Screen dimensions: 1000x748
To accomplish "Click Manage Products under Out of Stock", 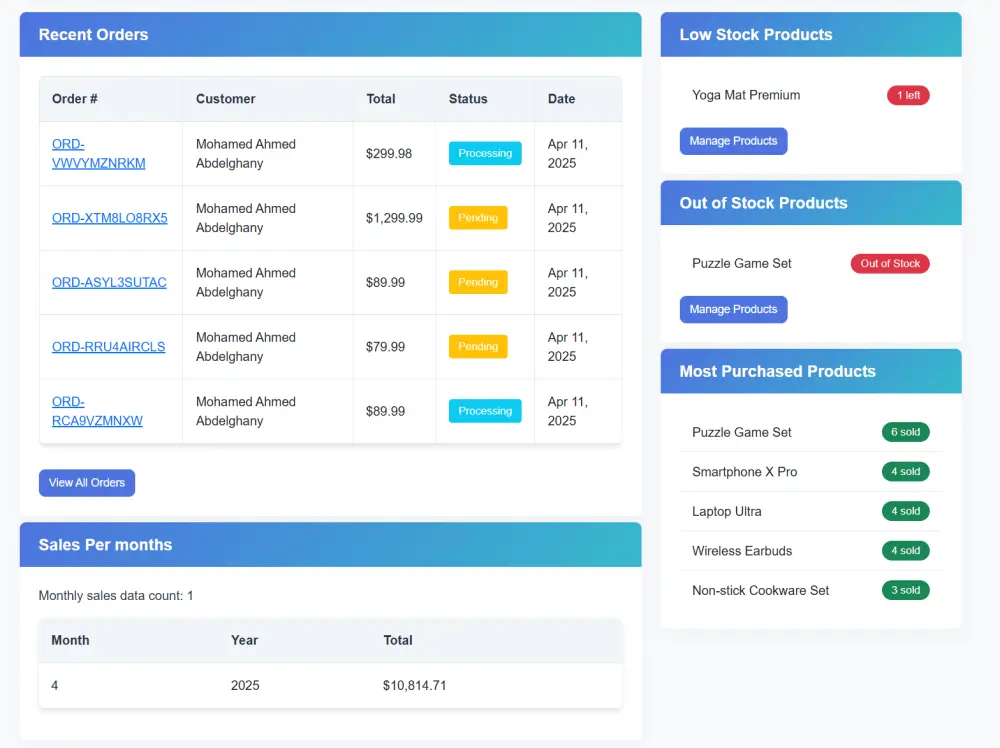I will [x=733, y=309].
